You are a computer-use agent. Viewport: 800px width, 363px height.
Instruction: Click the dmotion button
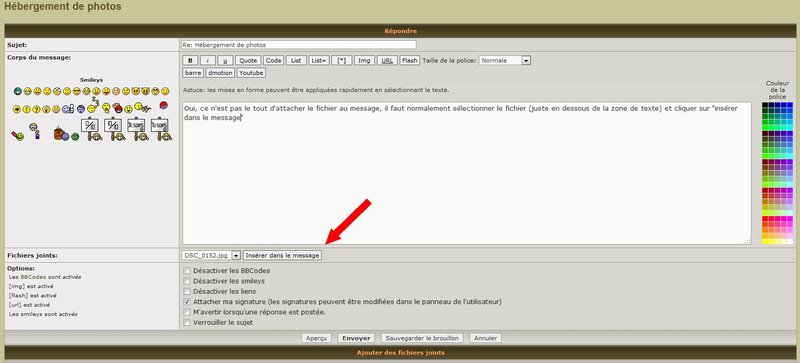coord(220,73)
